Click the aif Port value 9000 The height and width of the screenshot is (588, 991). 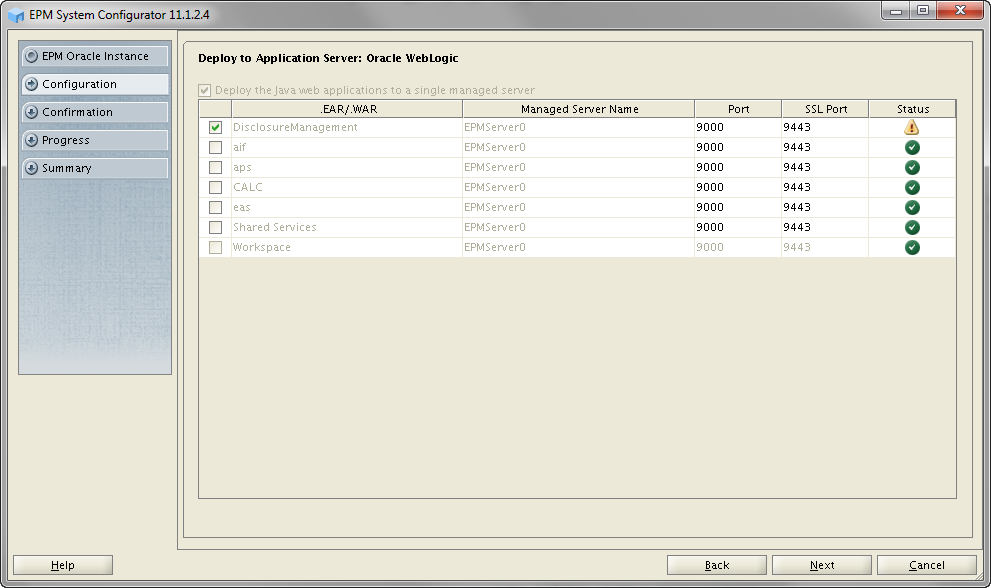click(710, 147)
